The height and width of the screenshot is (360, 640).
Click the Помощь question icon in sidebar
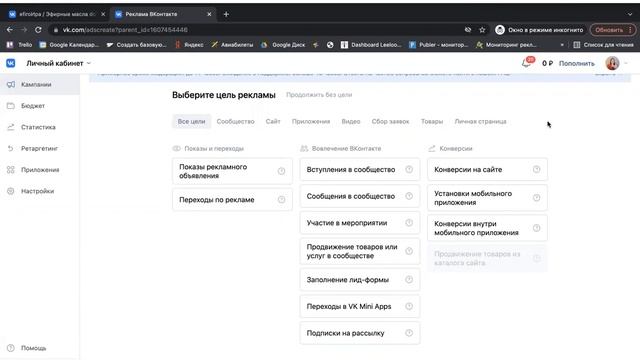11,348
